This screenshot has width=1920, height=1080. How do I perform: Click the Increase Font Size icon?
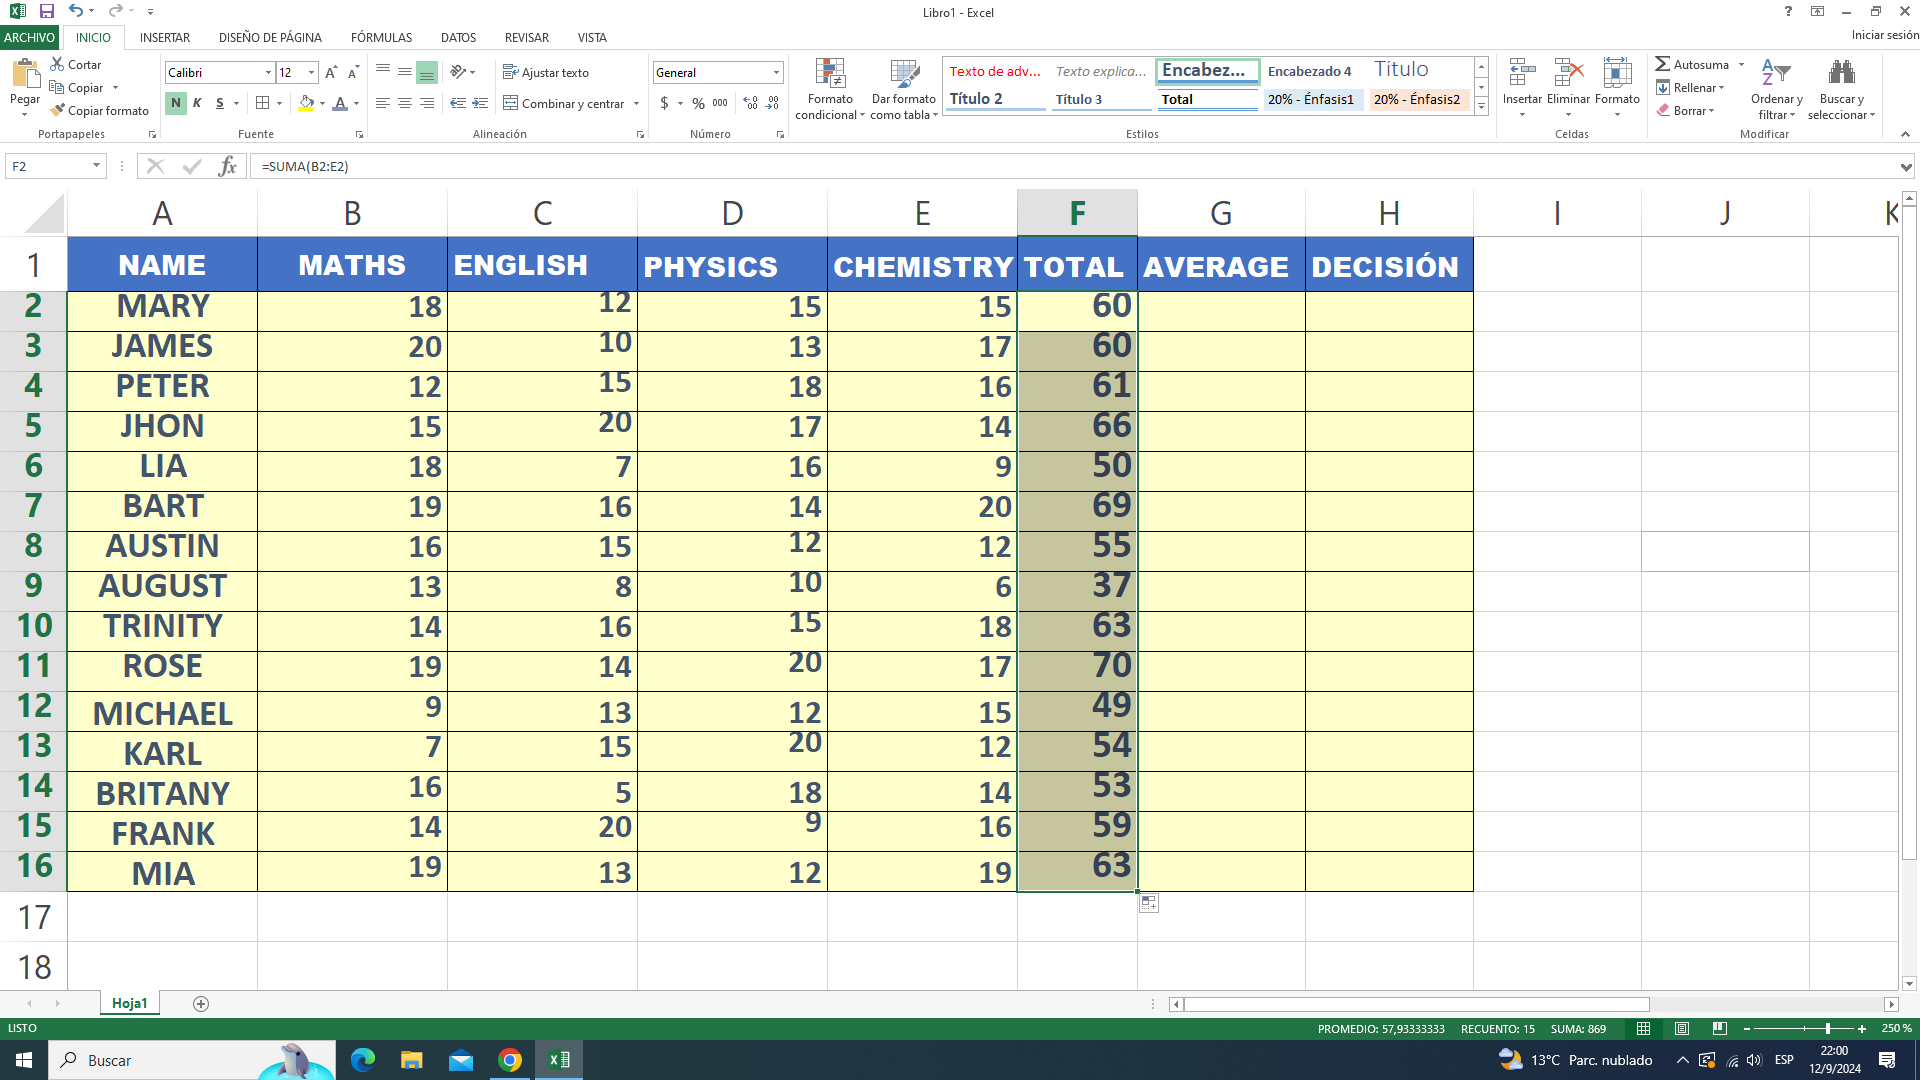pos(331,73)
